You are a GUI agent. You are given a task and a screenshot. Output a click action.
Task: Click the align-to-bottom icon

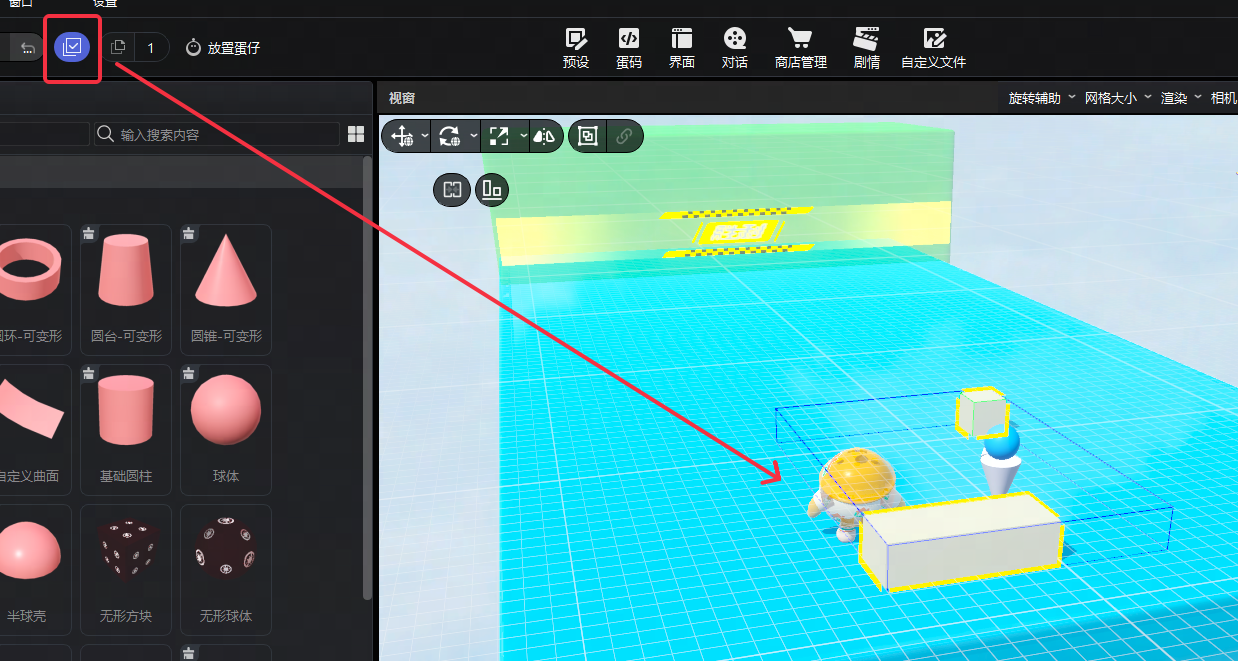[492, 189]
